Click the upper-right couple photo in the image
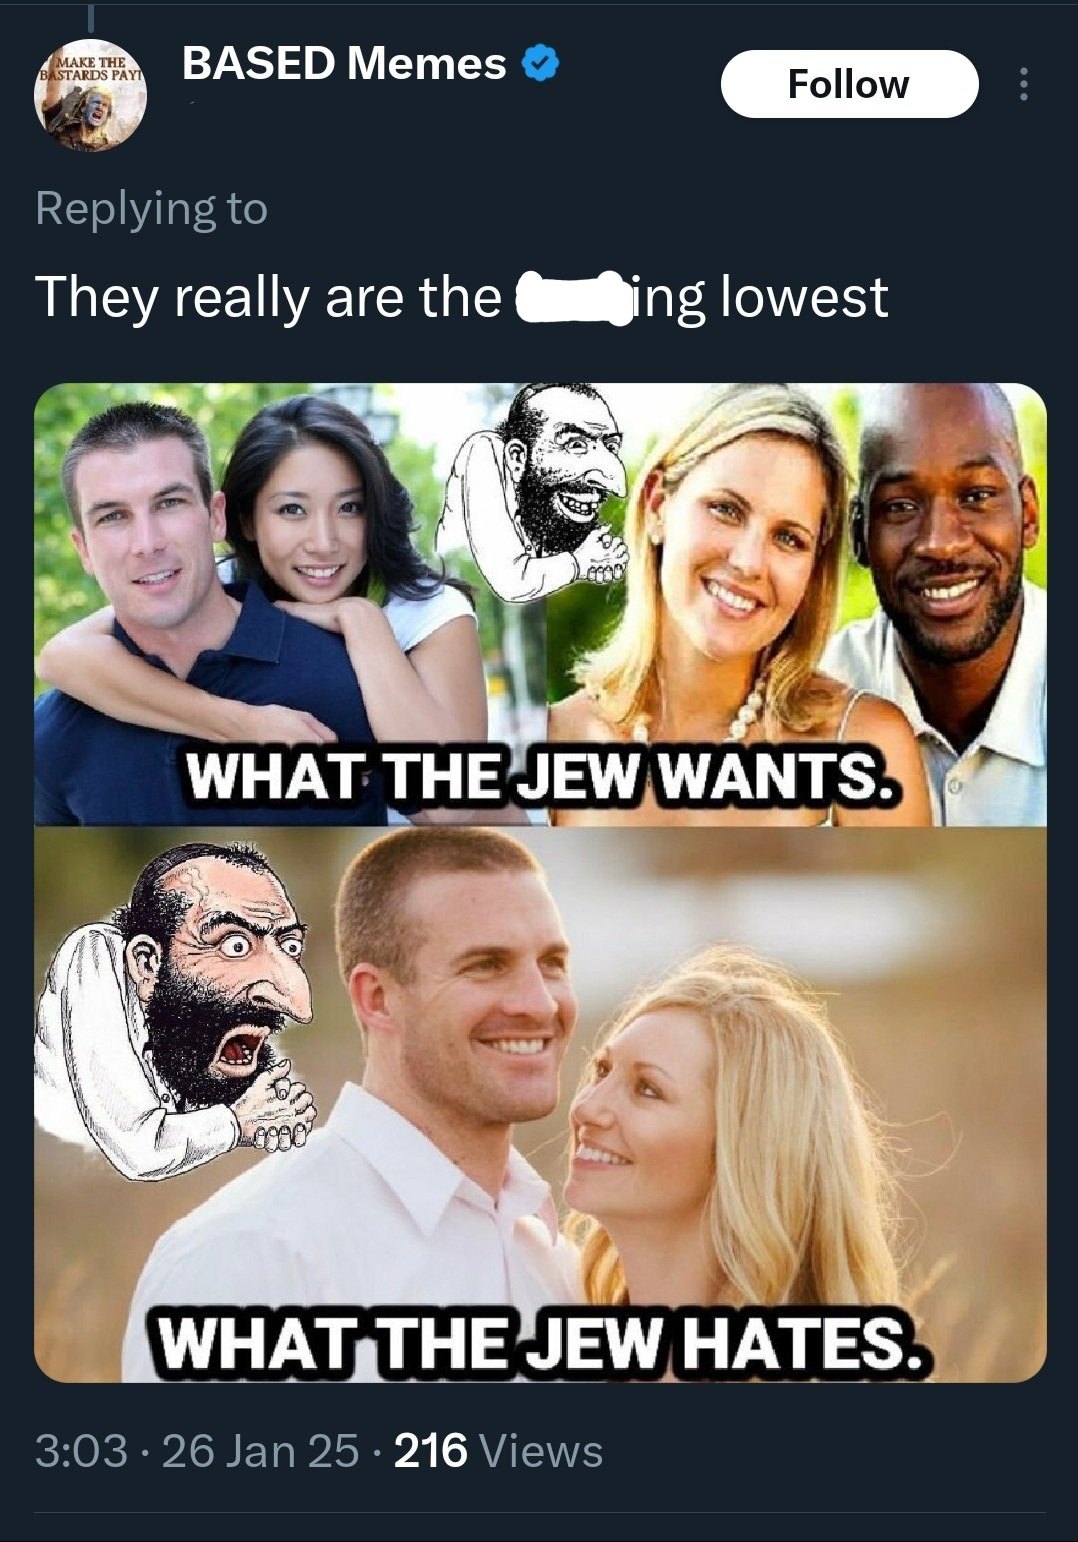 click(x=797, y=605)
